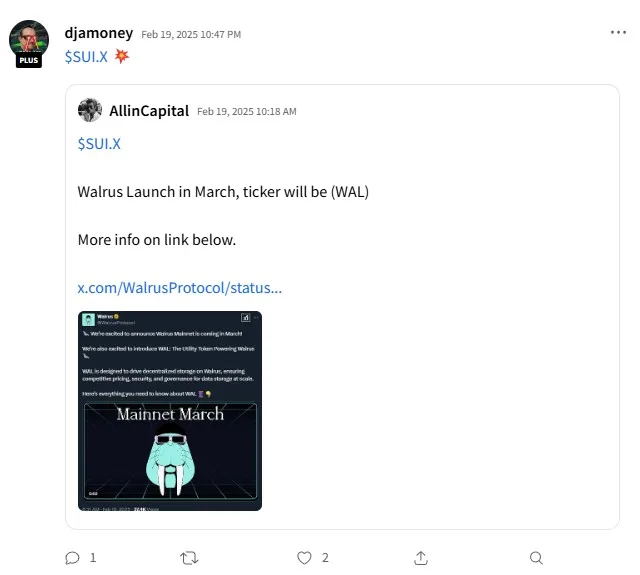The image size is (640, 575).
Task: Open the quoted post text about Walrus Launch
Action: 223,192
